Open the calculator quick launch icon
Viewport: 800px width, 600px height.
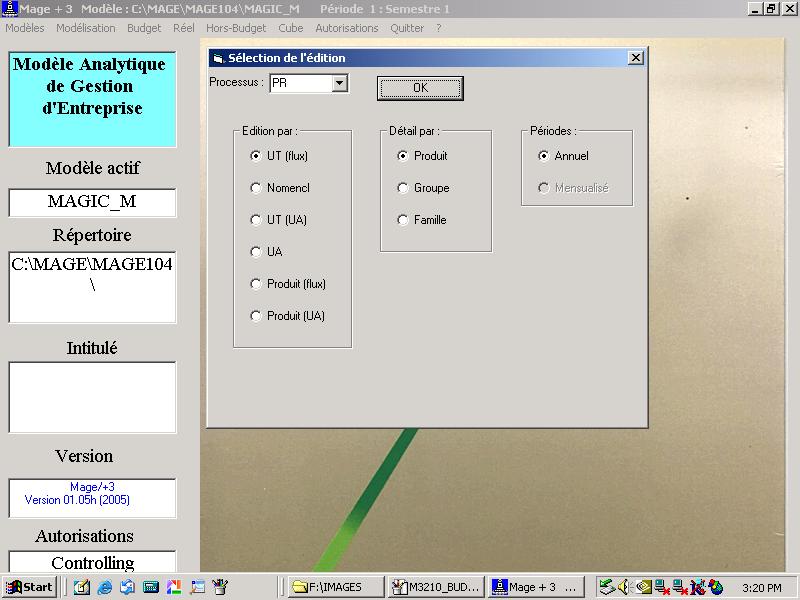(x=151, y=587)
